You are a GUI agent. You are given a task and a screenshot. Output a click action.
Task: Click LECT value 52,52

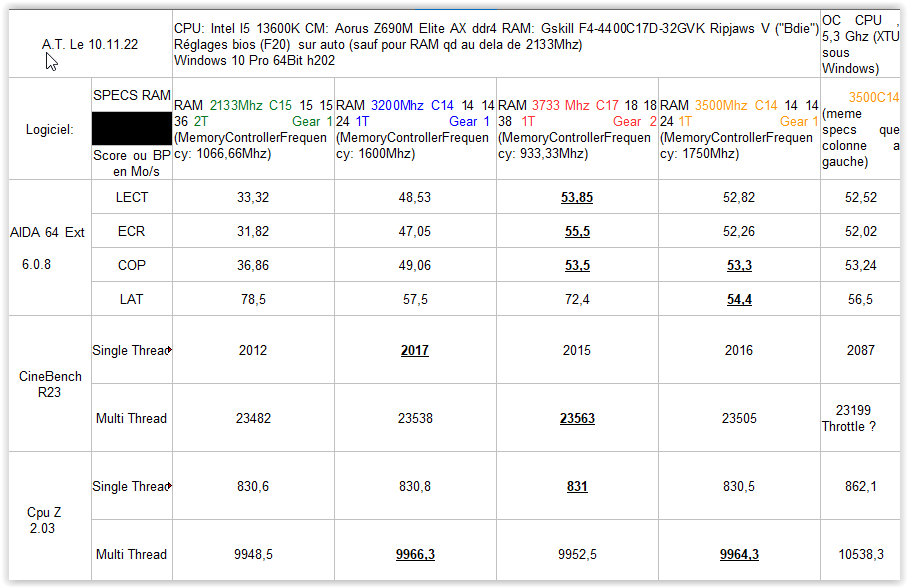[x=861, y=197]
